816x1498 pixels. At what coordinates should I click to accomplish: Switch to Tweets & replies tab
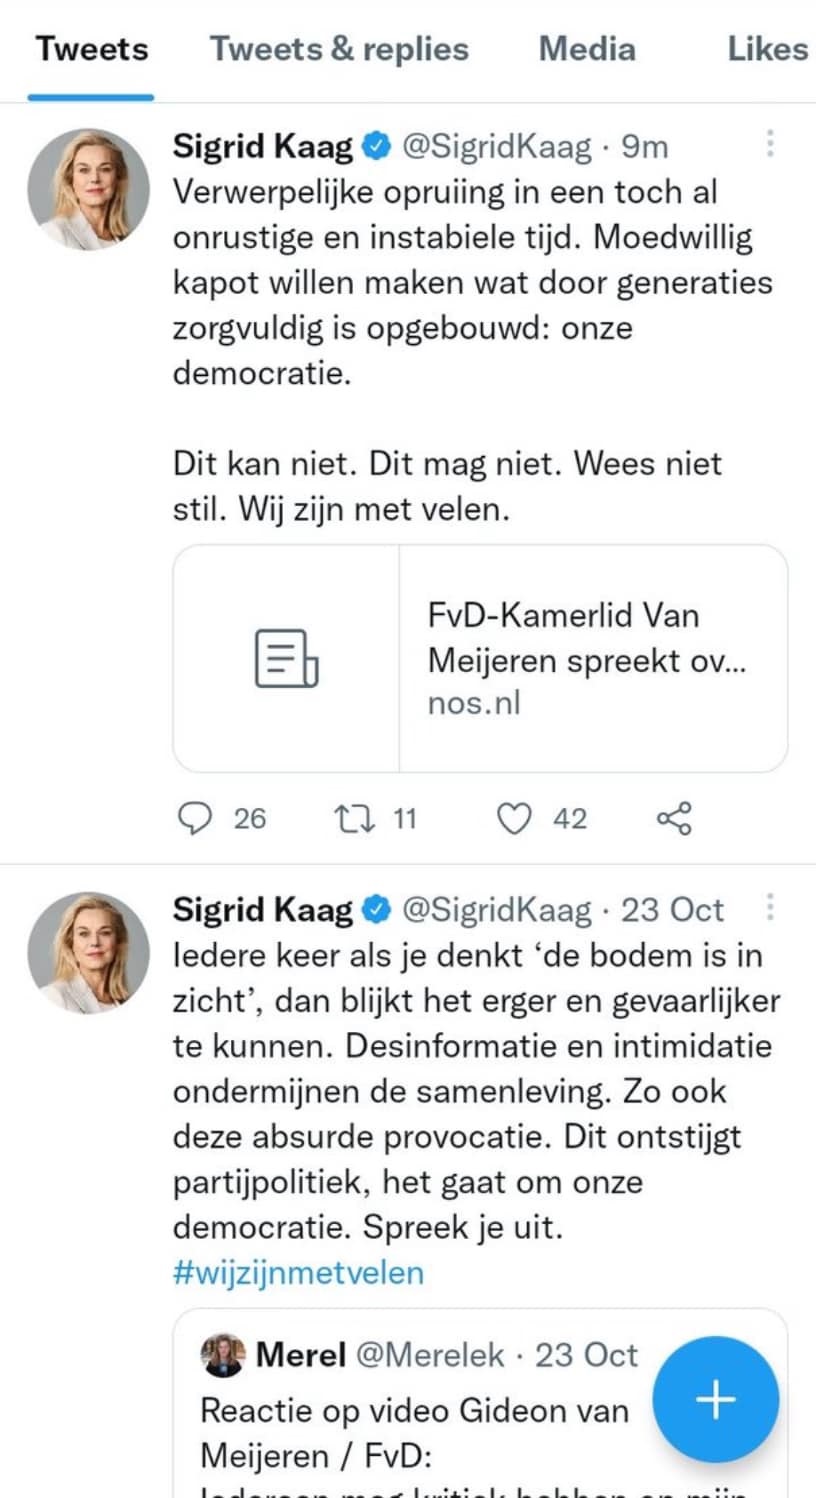pyautogui.click(x=339, y=50)
